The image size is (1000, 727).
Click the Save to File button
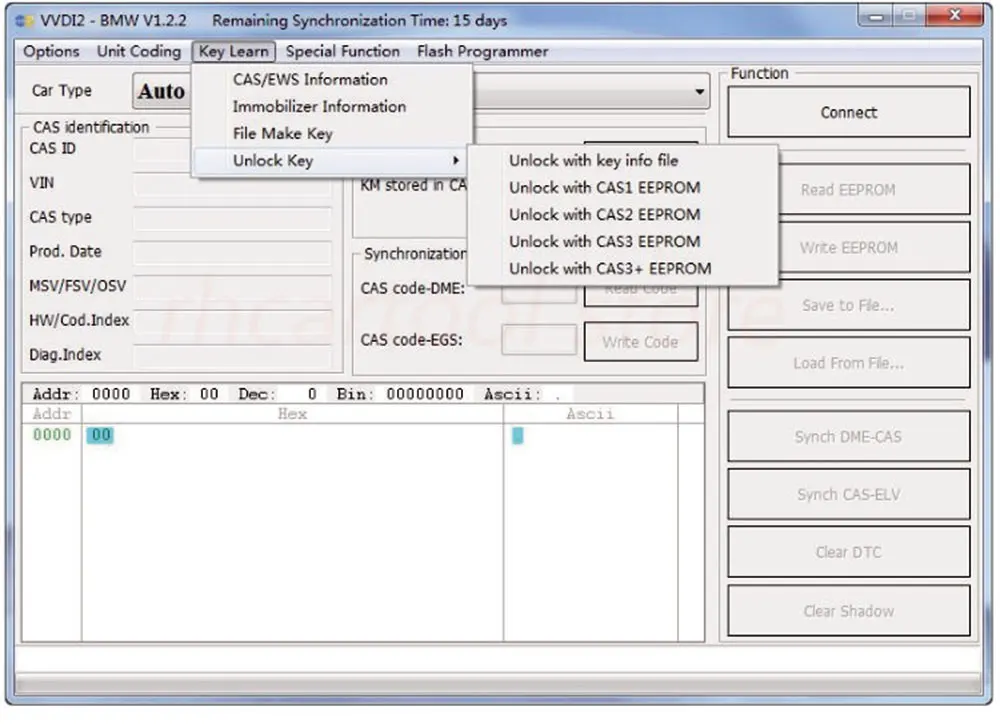click(848, 305)
